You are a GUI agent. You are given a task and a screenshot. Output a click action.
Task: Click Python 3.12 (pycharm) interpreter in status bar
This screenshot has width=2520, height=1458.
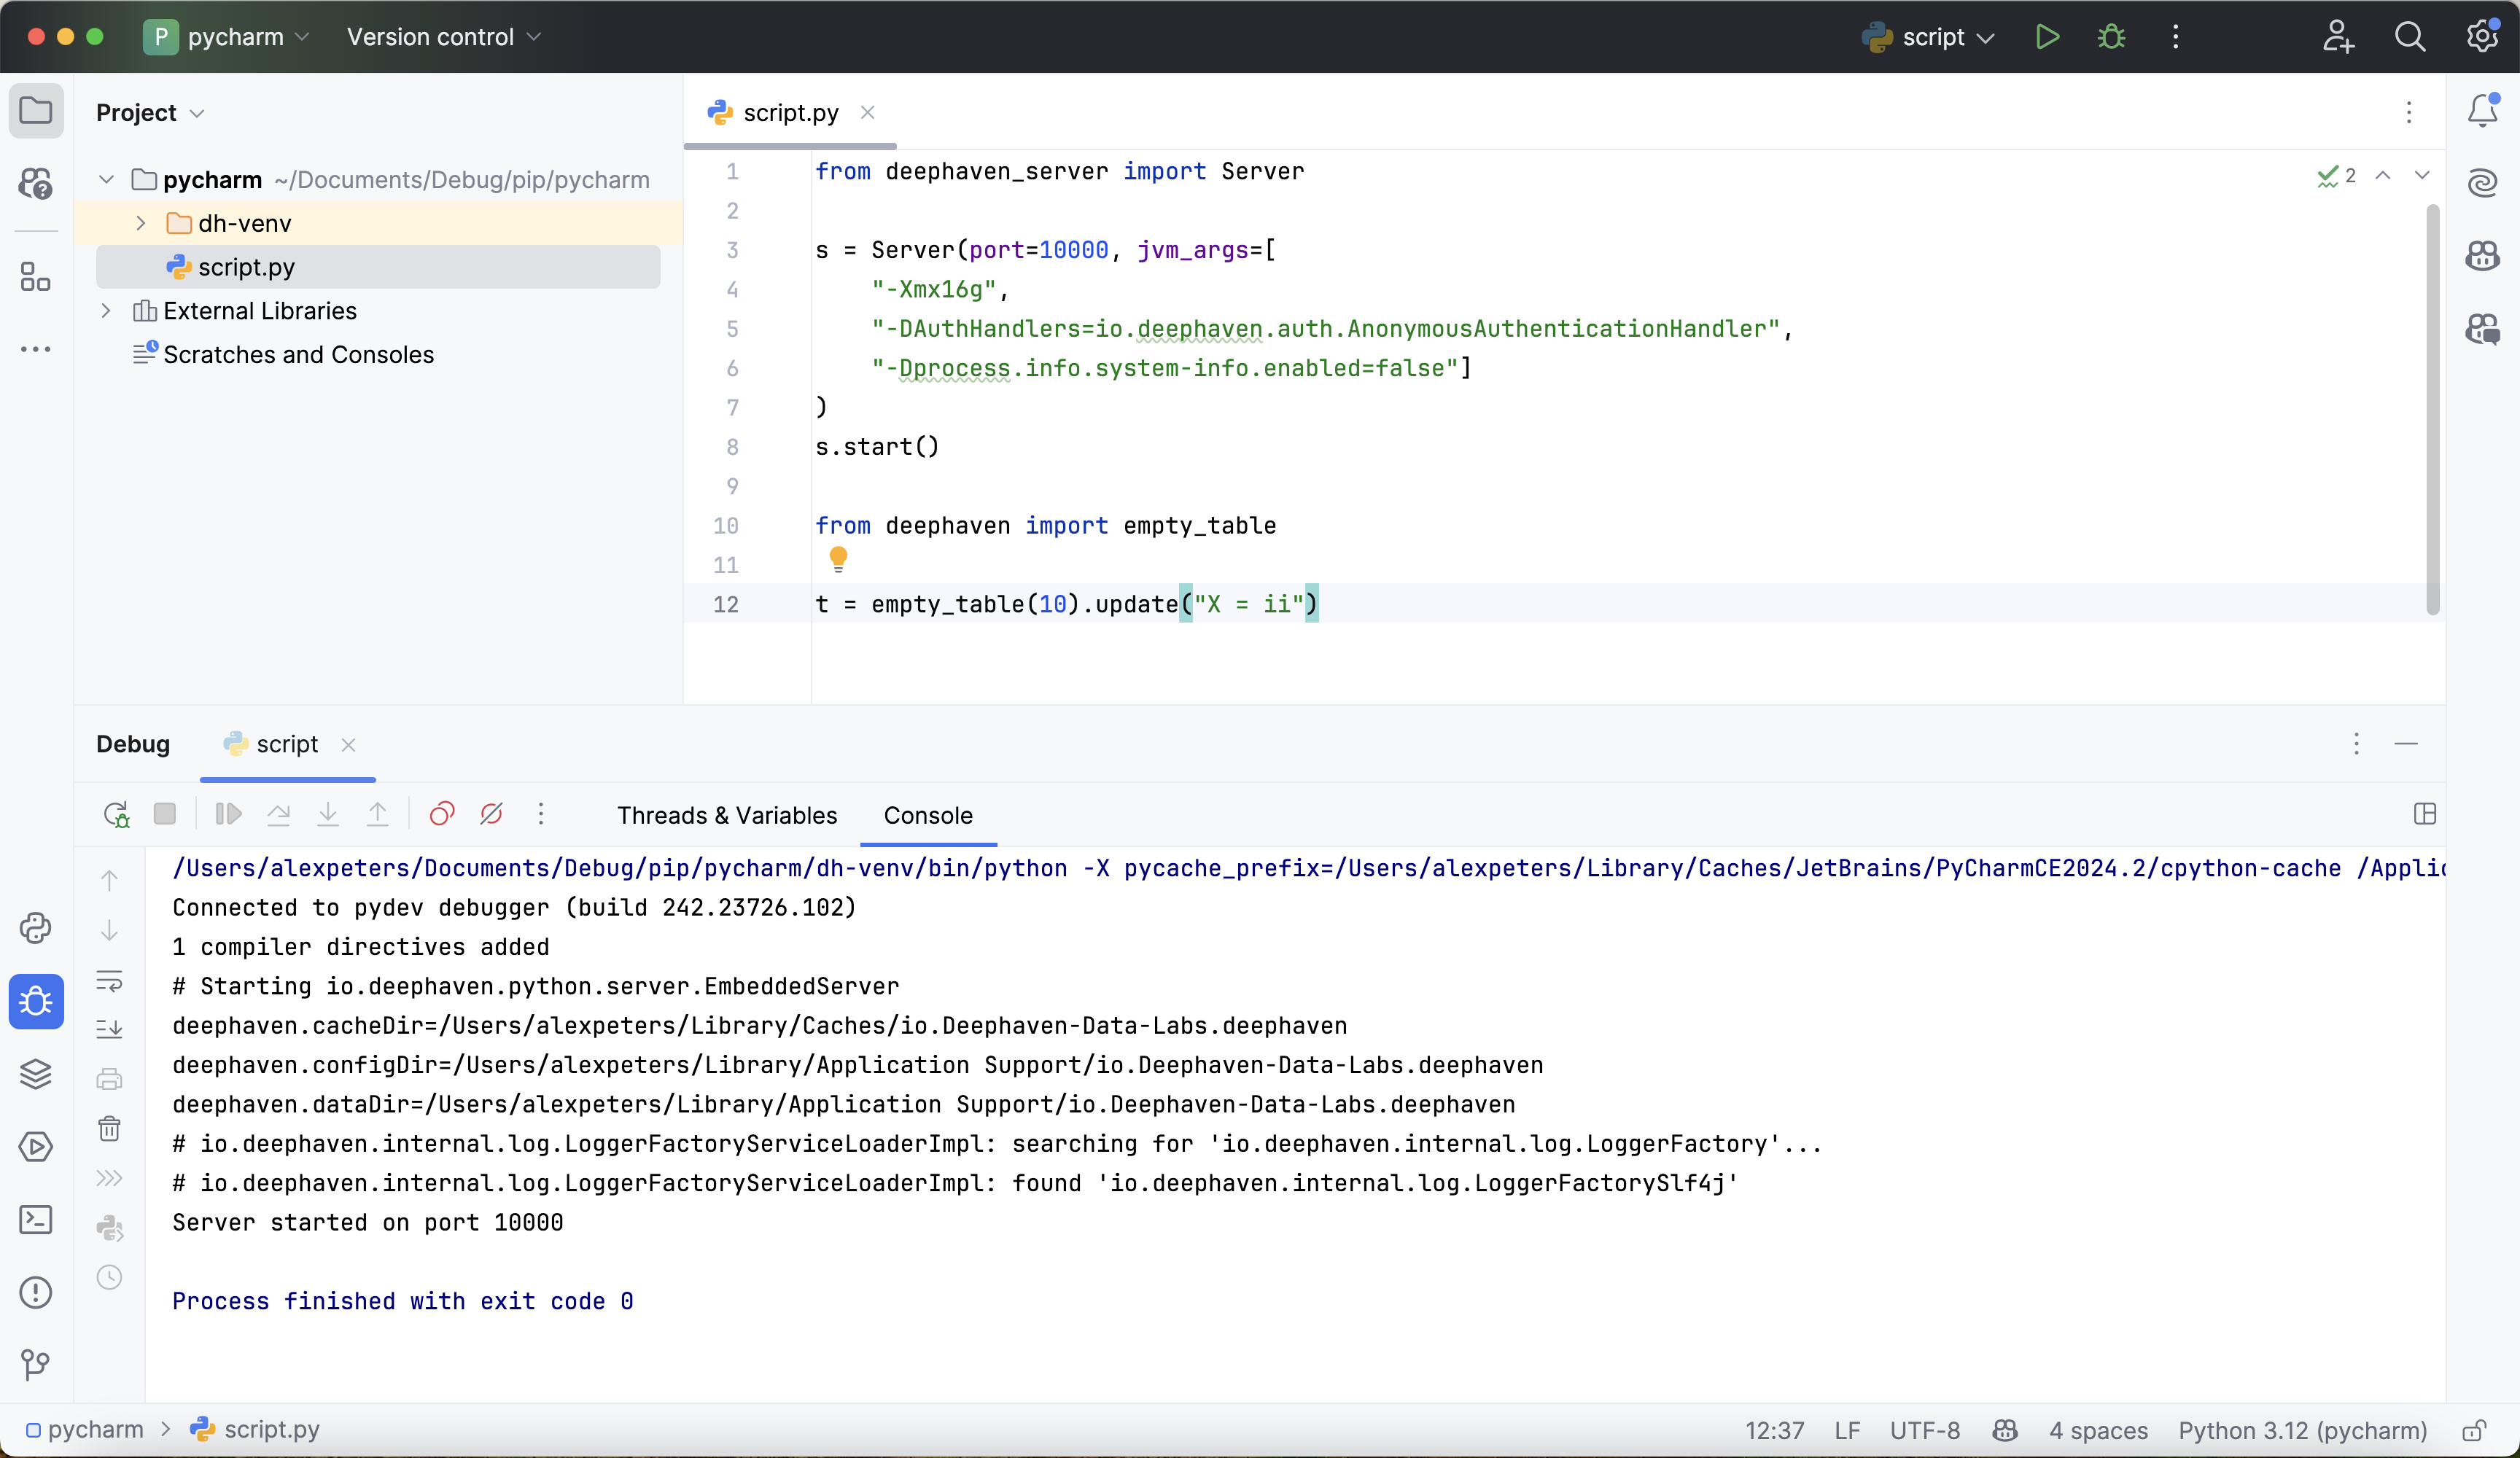(2302, 1430)
